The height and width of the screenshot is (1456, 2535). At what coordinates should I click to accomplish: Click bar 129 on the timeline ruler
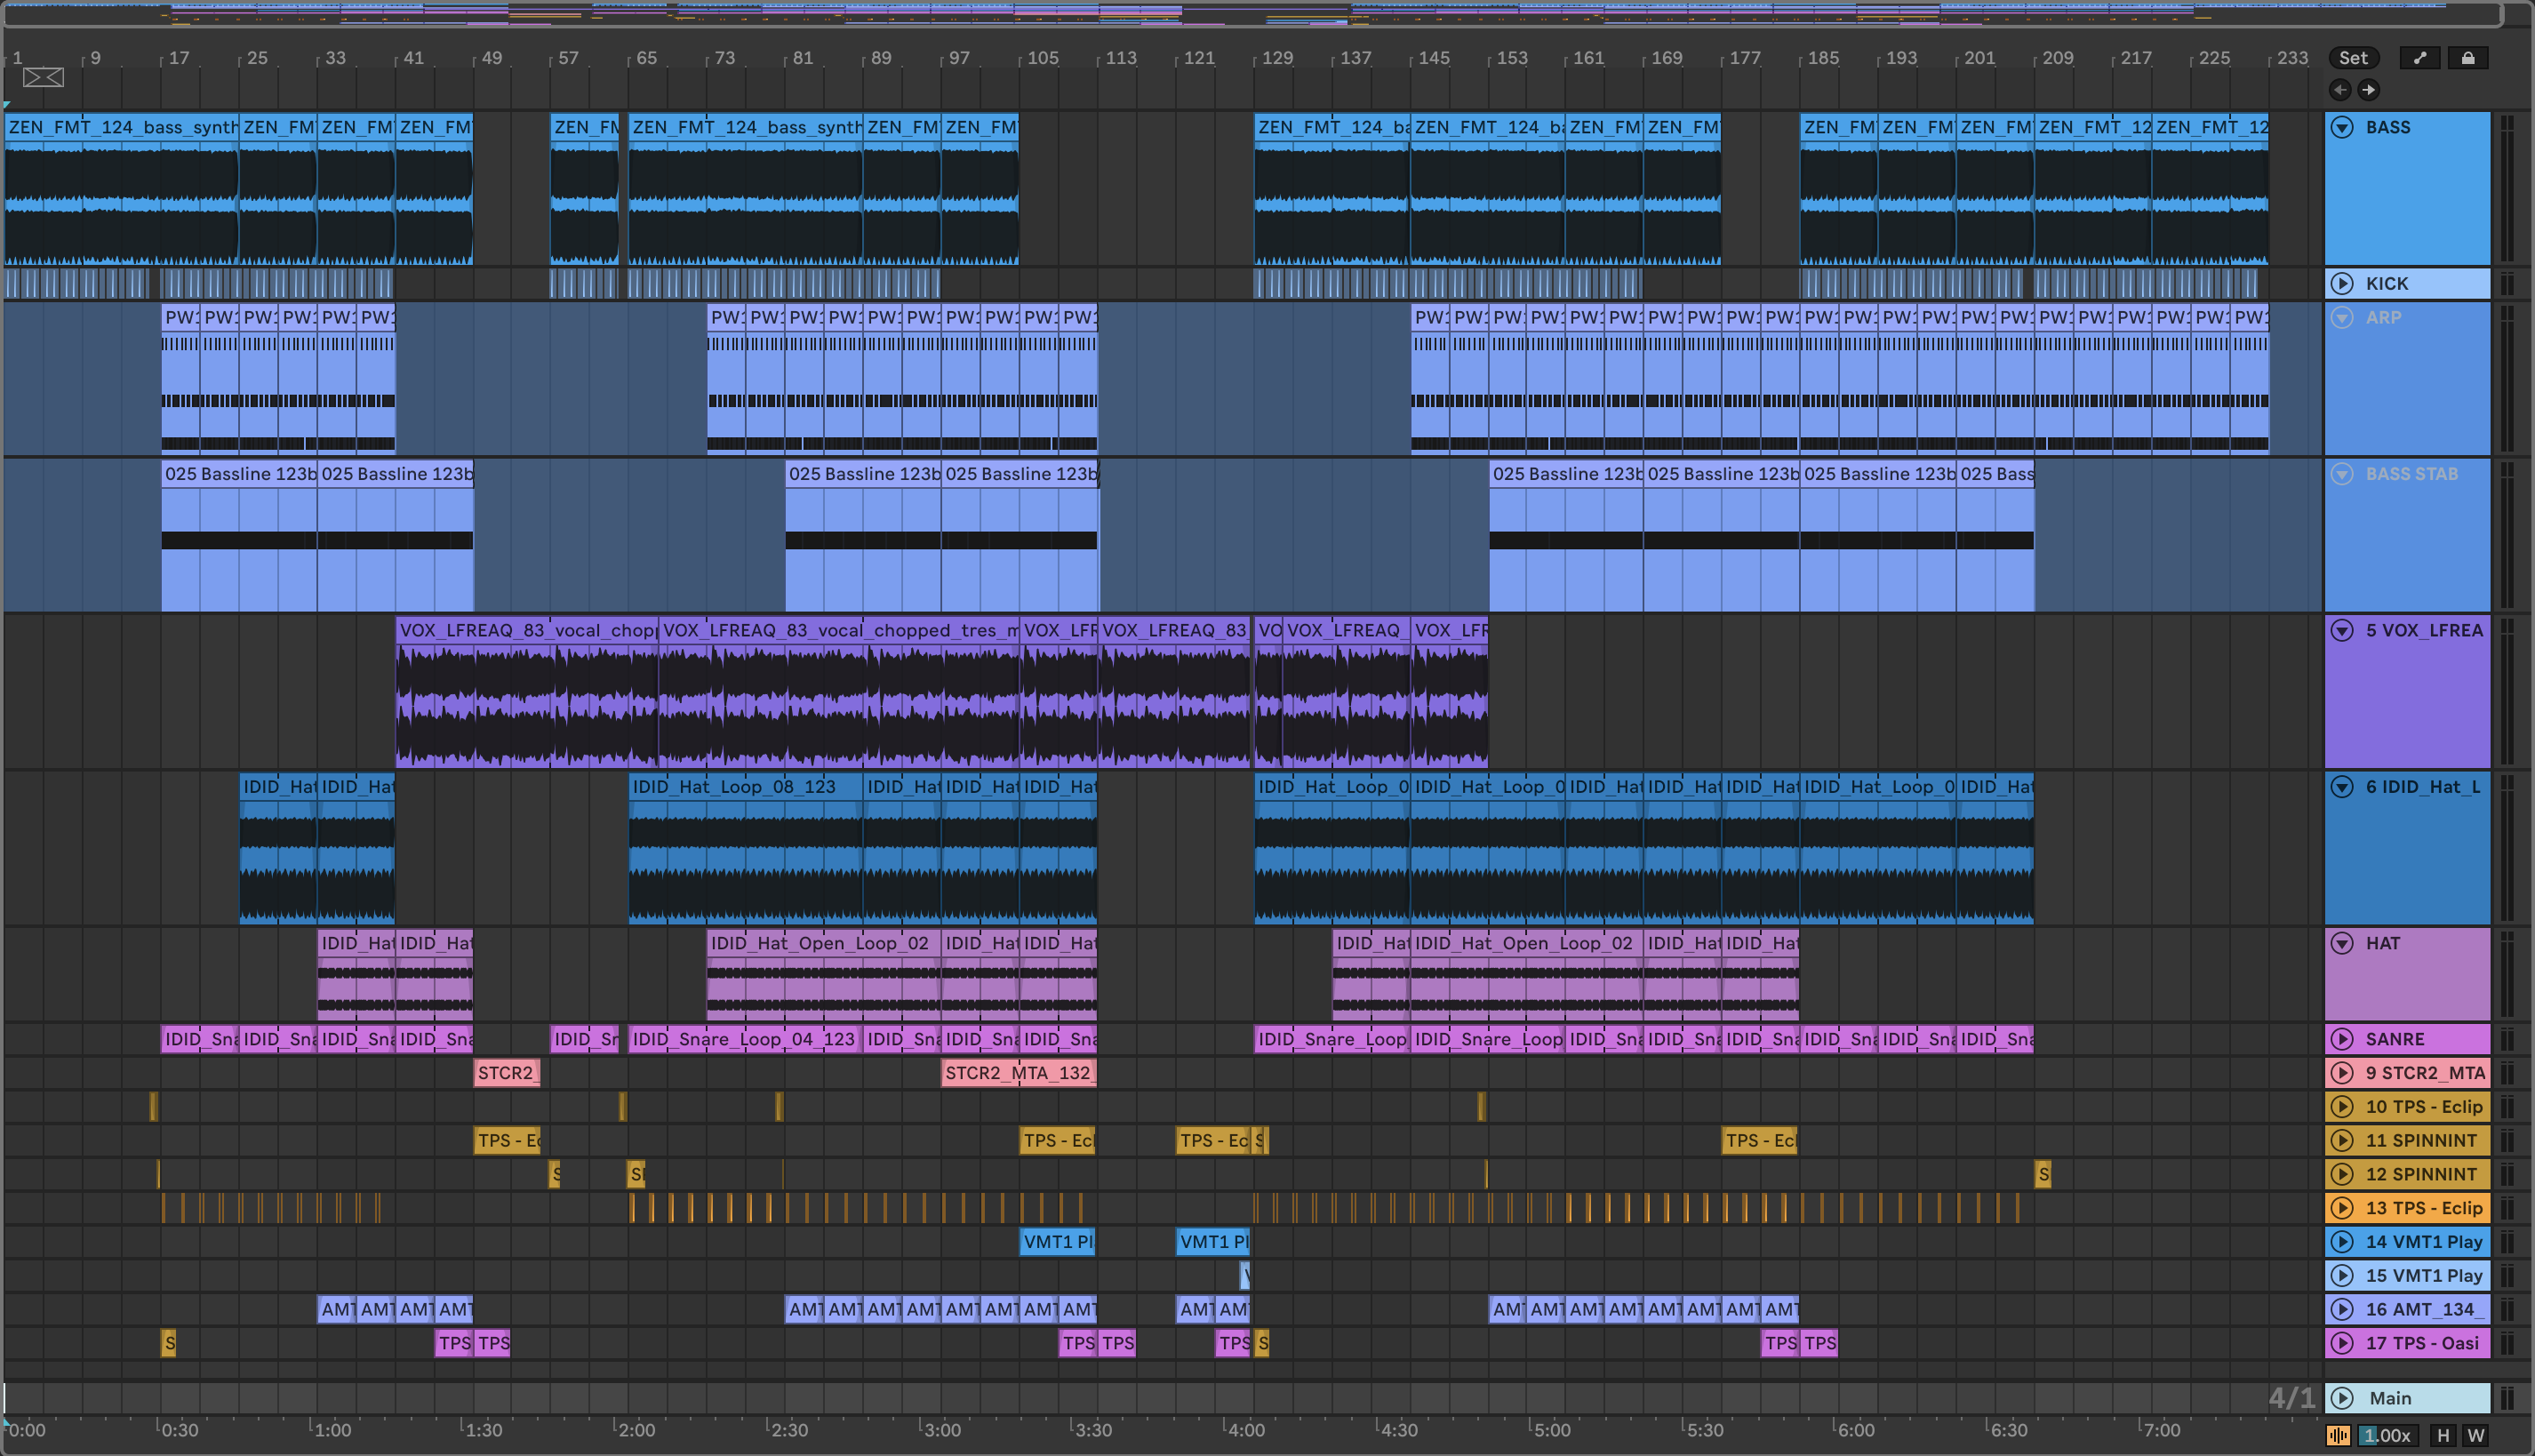coord(1276,58)
